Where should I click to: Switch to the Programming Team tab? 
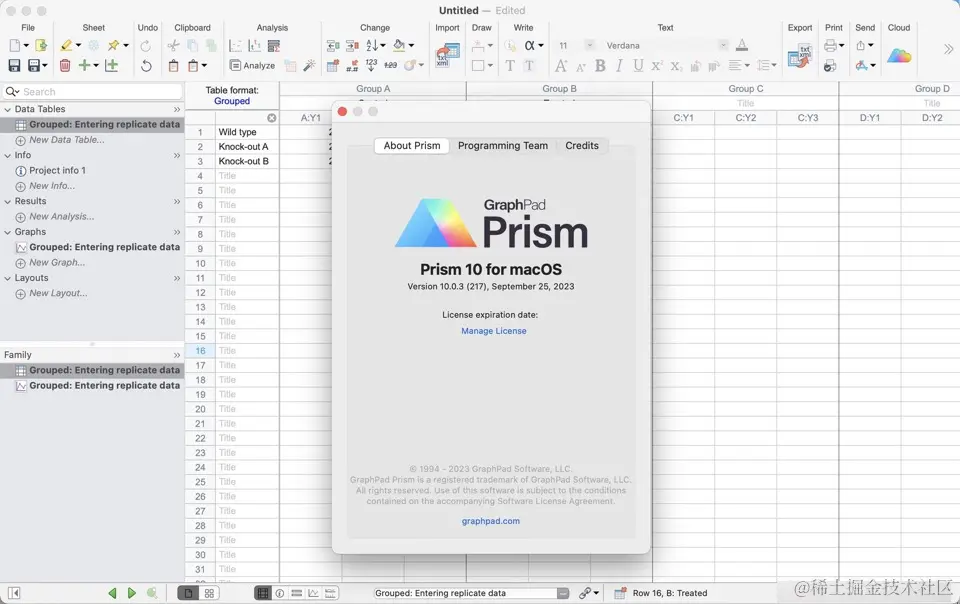click(x=502, y=145)
